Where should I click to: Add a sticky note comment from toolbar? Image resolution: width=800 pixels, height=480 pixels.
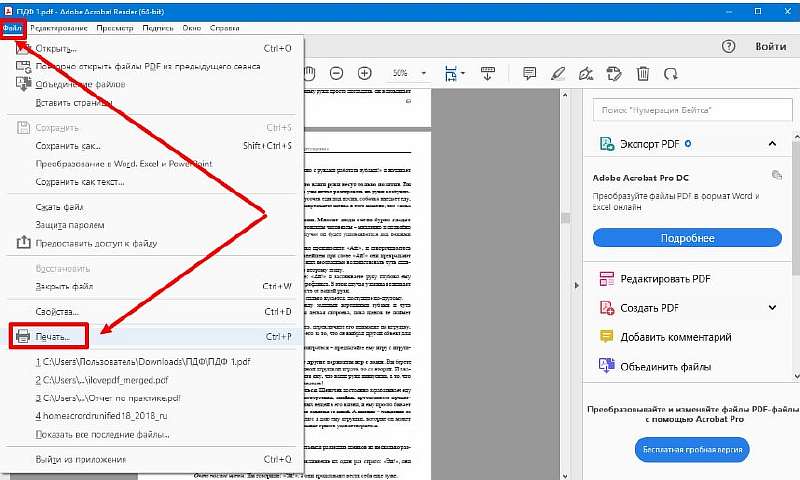coord(530,74)
